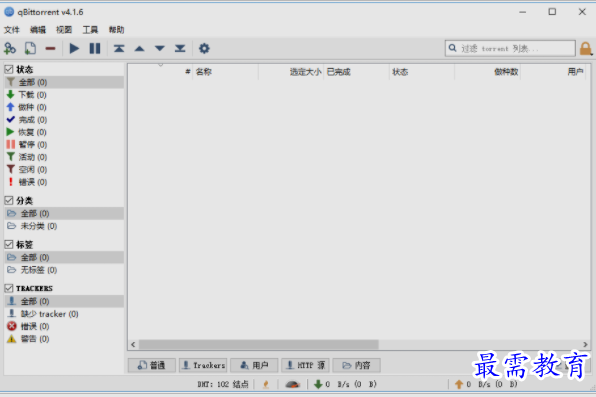Open the 编辑 menu
The width and height of the screenshot is (596, 397).
pyautogui.click(x=38, y=30)
